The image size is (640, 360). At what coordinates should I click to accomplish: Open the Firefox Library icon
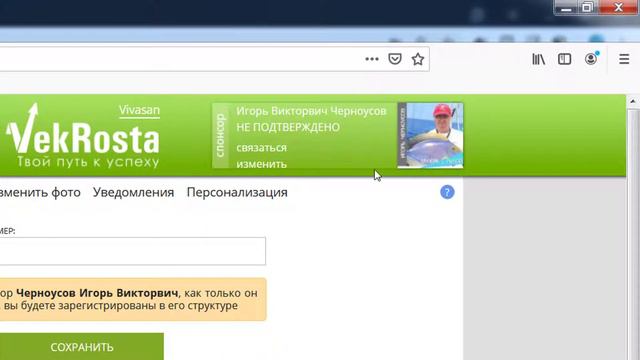[538, 60]
